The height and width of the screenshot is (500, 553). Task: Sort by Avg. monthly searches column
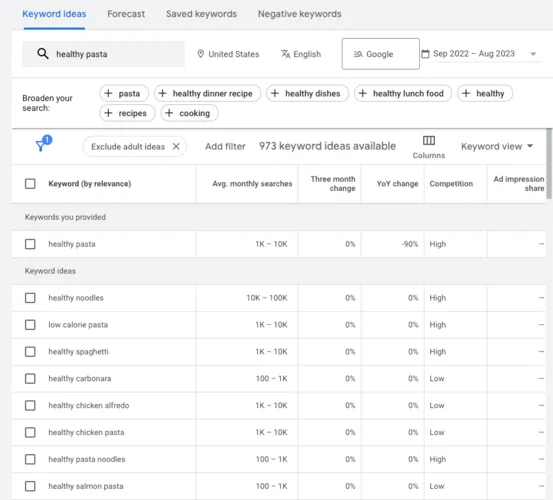(x=252, y=184)
